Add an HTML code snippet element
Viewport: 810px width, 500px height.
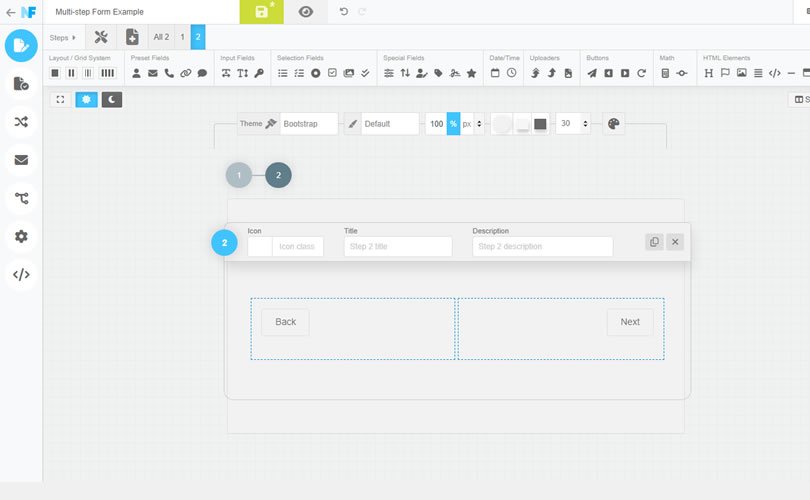point(775,73)
